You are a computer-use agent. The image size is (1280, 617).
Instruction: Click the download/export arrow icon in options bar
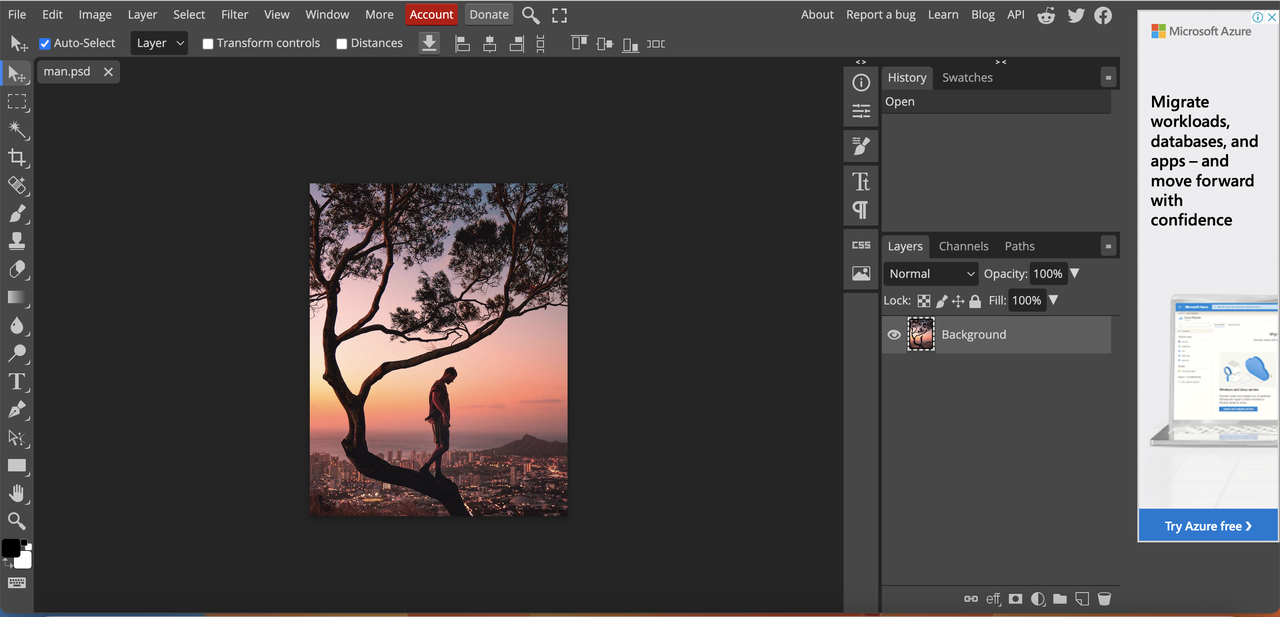tap(429, 43)
